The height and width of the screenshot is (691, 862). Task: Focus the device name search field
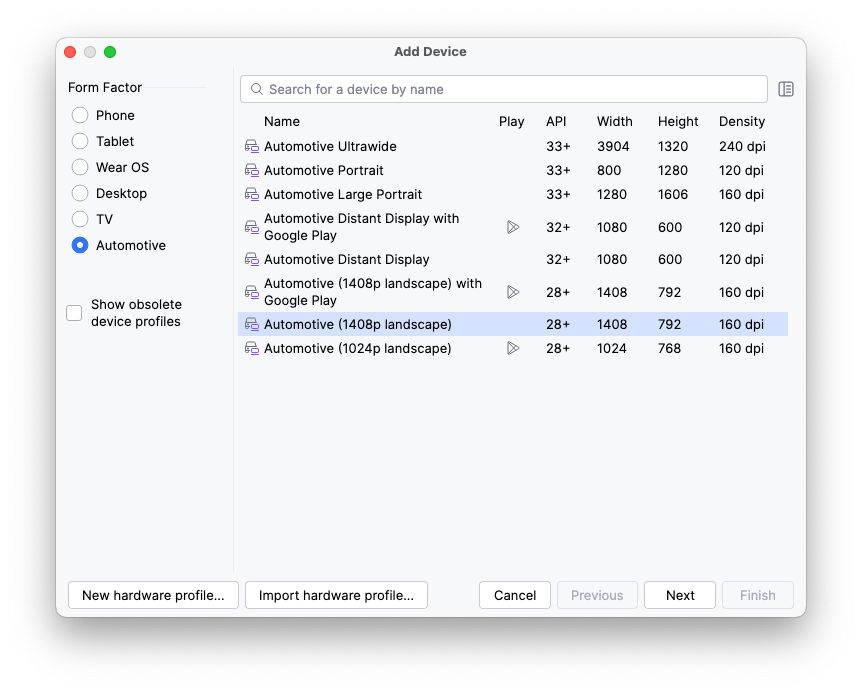510,89
